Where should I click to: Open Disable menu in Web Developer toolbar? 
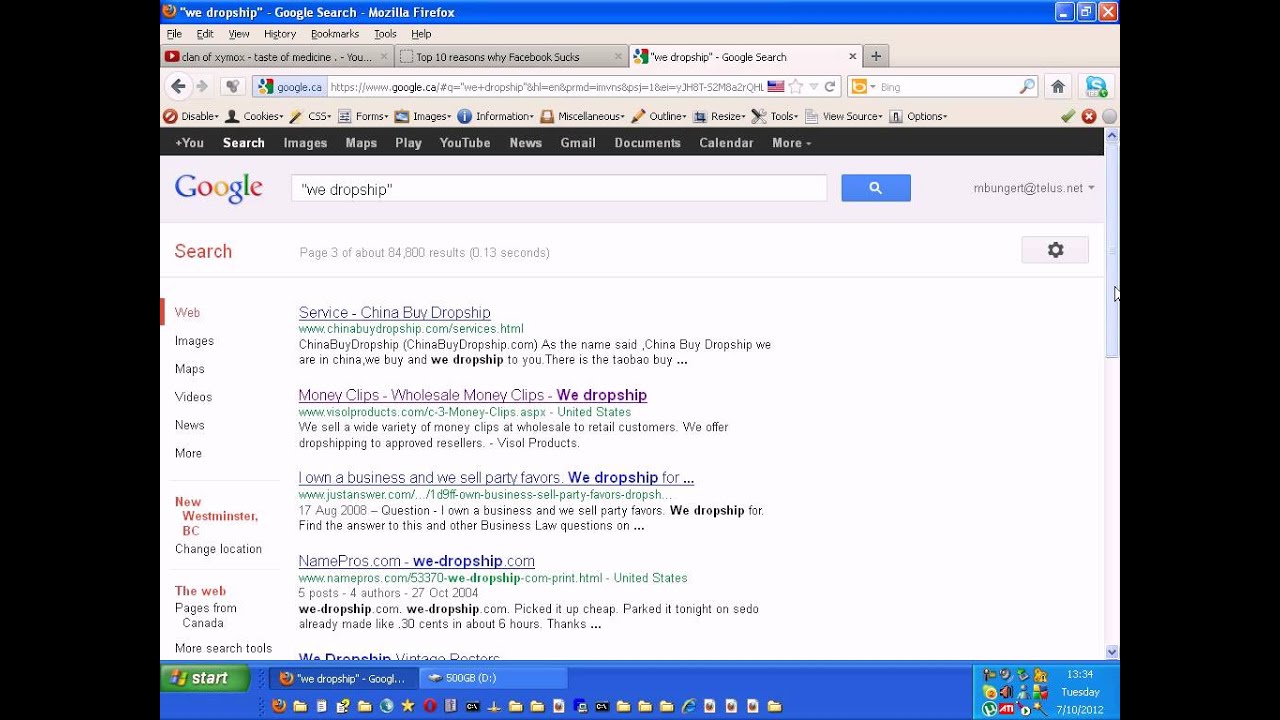[x=191, y=116]
